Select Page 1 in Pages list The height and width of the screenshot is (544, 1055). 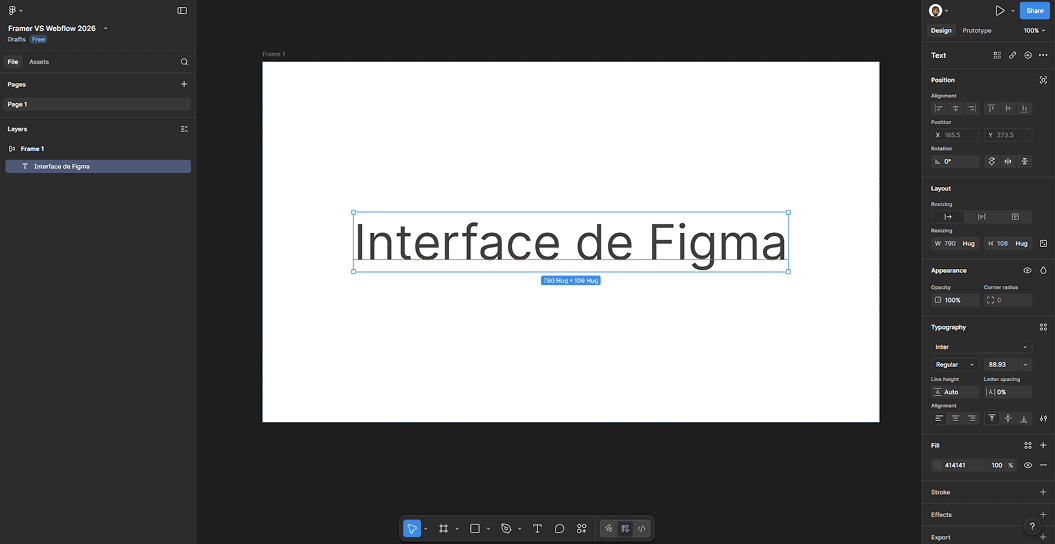pyautogui.click(x=98, y=104)
